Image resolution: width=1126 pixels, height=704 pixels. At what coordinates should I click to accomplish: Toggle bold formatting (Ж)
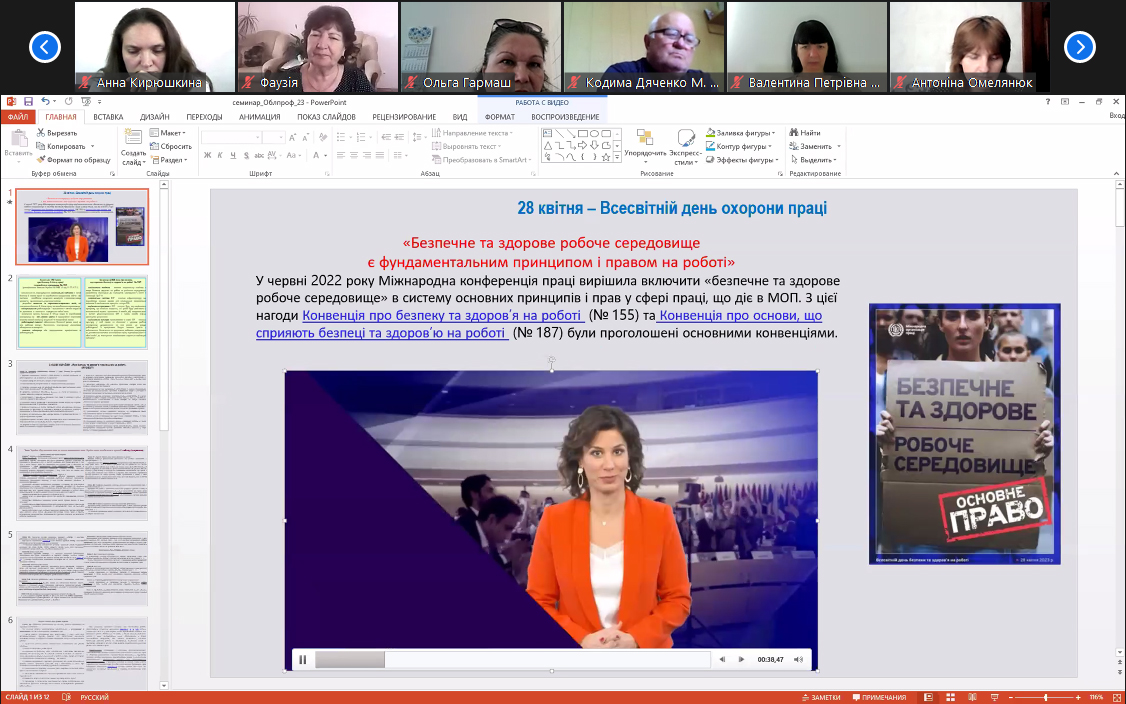point(207,155)
